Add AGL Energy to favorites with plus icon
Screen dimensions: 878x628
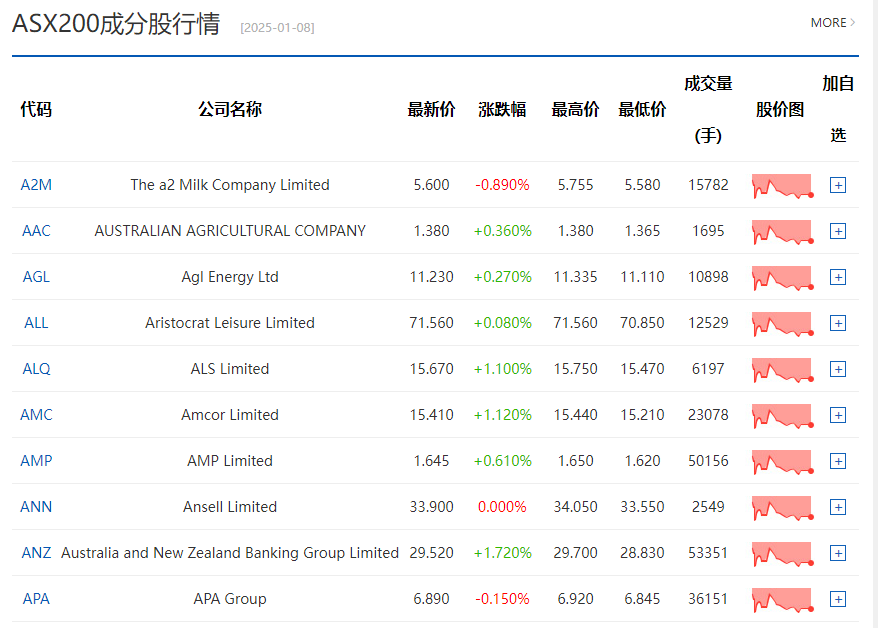click(837, 277)
